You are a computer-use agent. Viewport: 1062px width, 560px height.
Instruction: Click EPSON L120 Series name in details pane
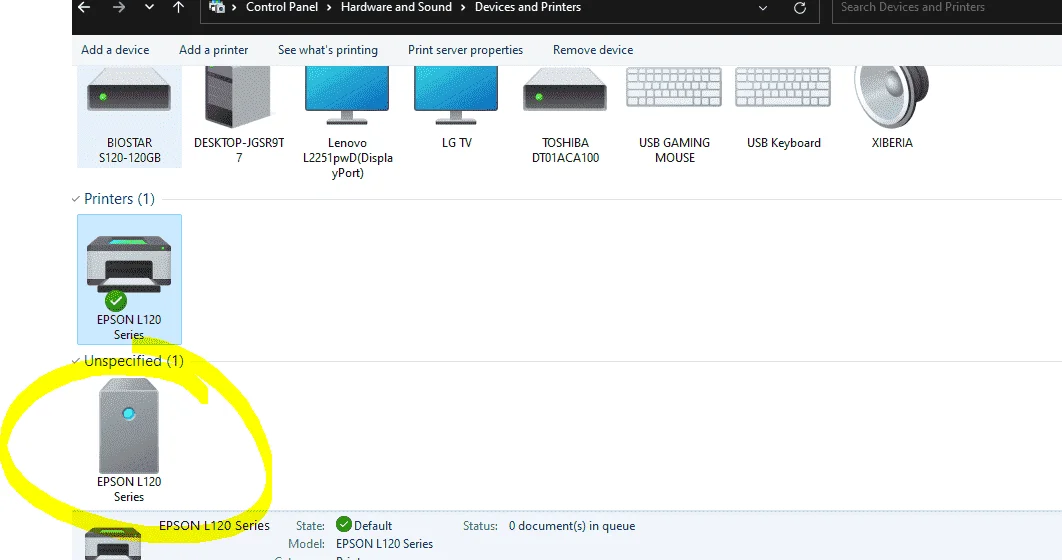click(x=214, y=525)
